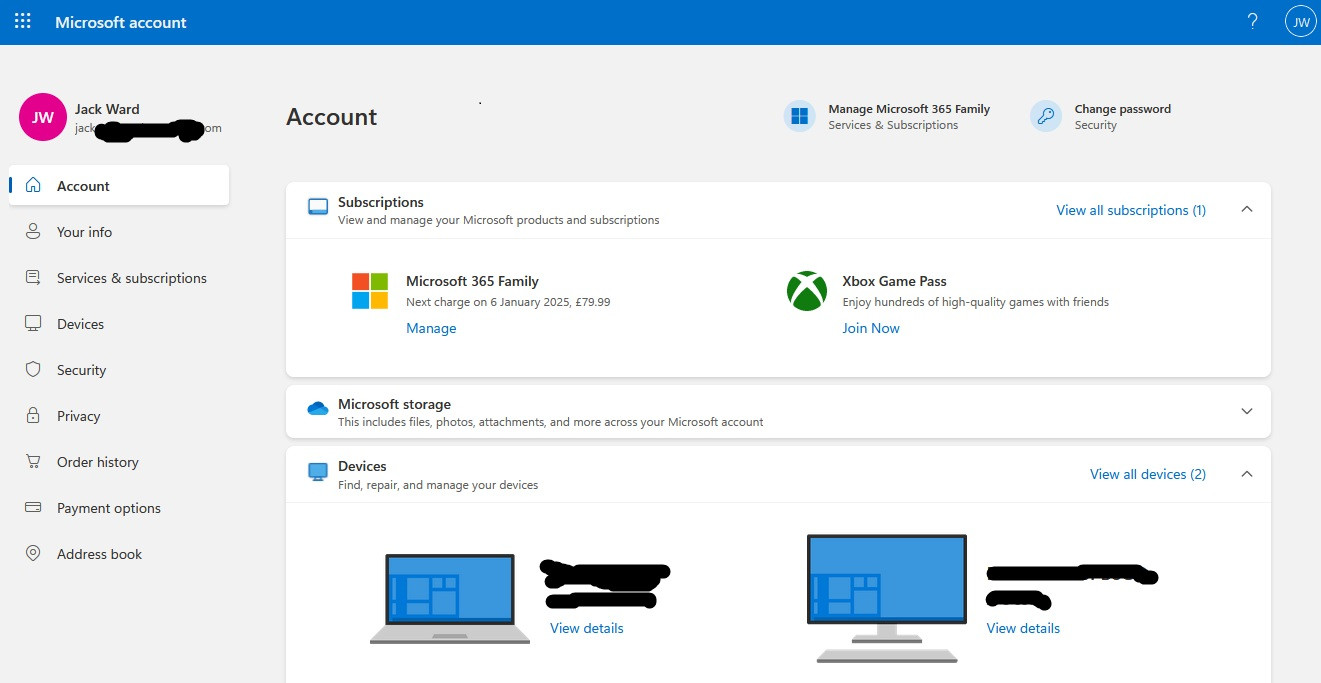This screenshot has height=683, width=1321.
Task: Open the JW account avatar in header
Action: coord(1300,21)
